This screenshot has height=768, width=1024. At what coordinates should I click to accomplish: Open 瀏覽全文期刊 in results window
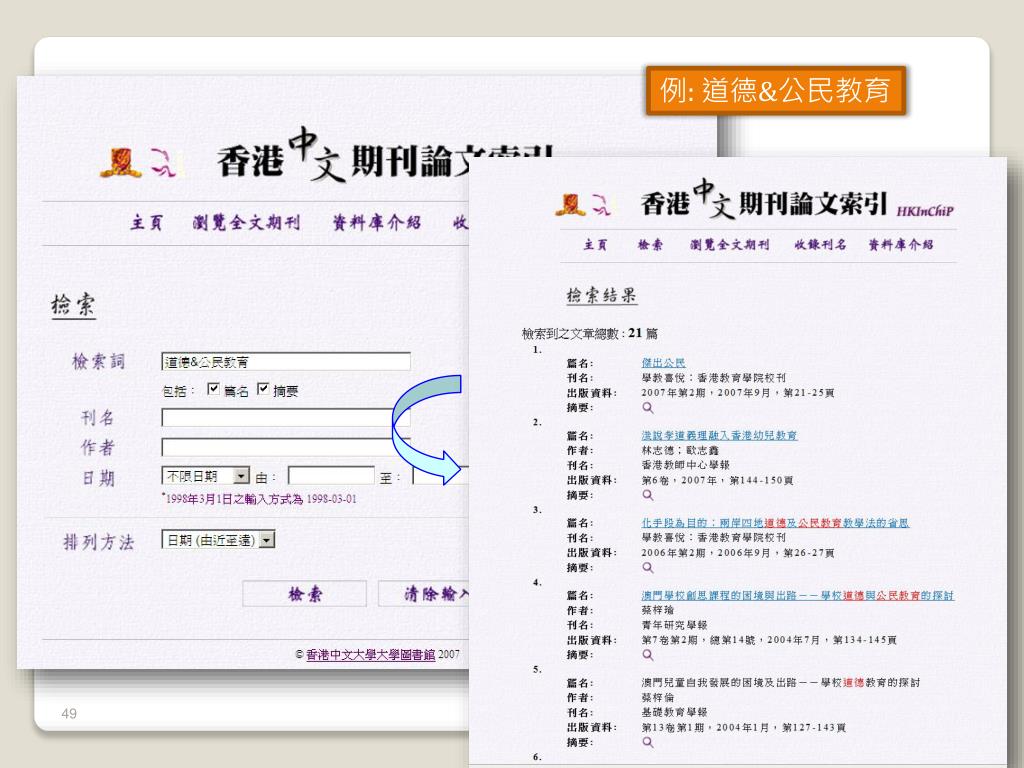point(729,245)
